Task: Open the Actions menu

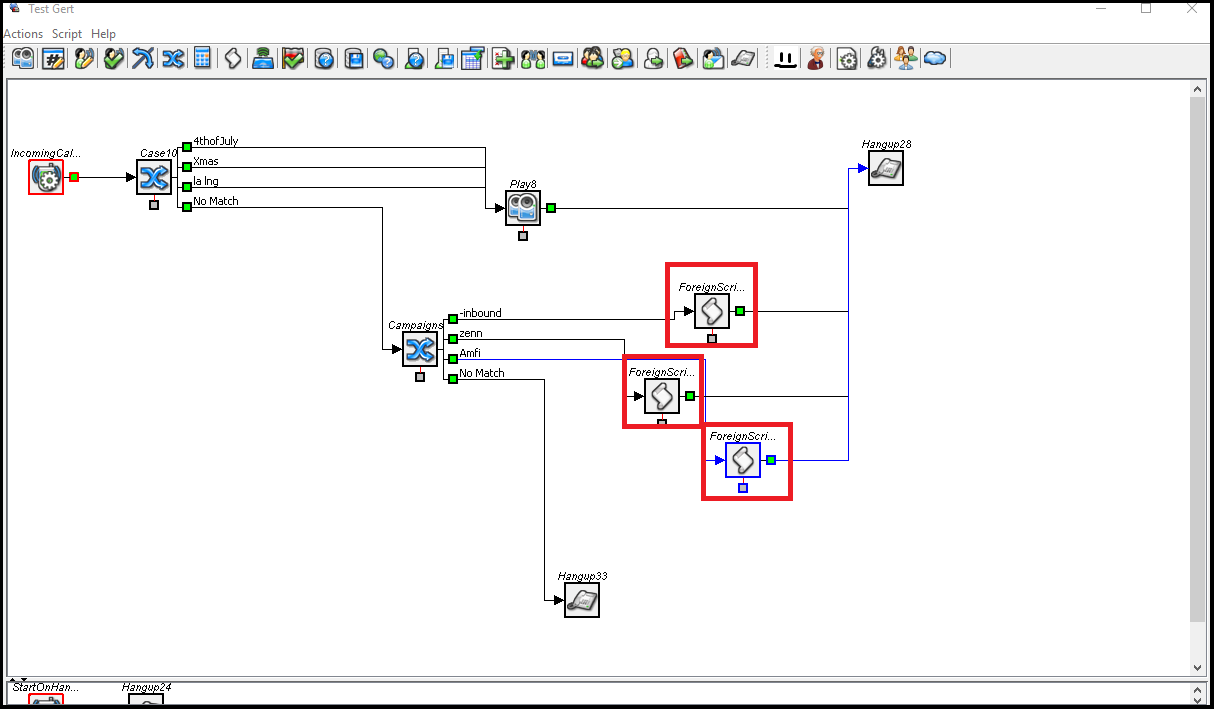Action: pyautogui.click(x=23, y=34)
